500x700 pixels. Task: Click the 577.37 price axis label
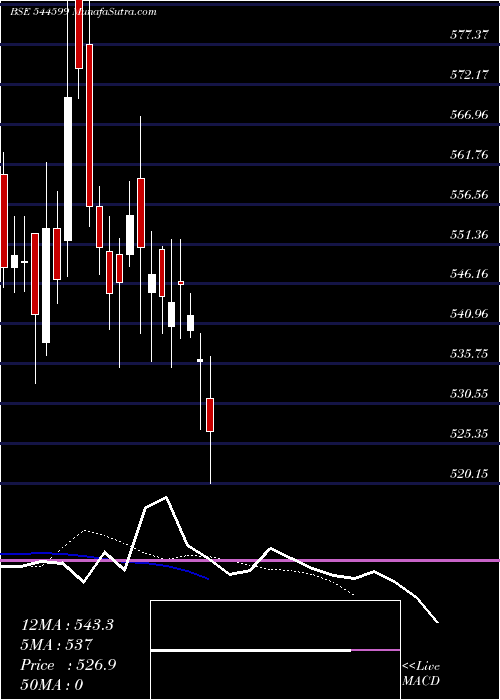tap(469, 35)
